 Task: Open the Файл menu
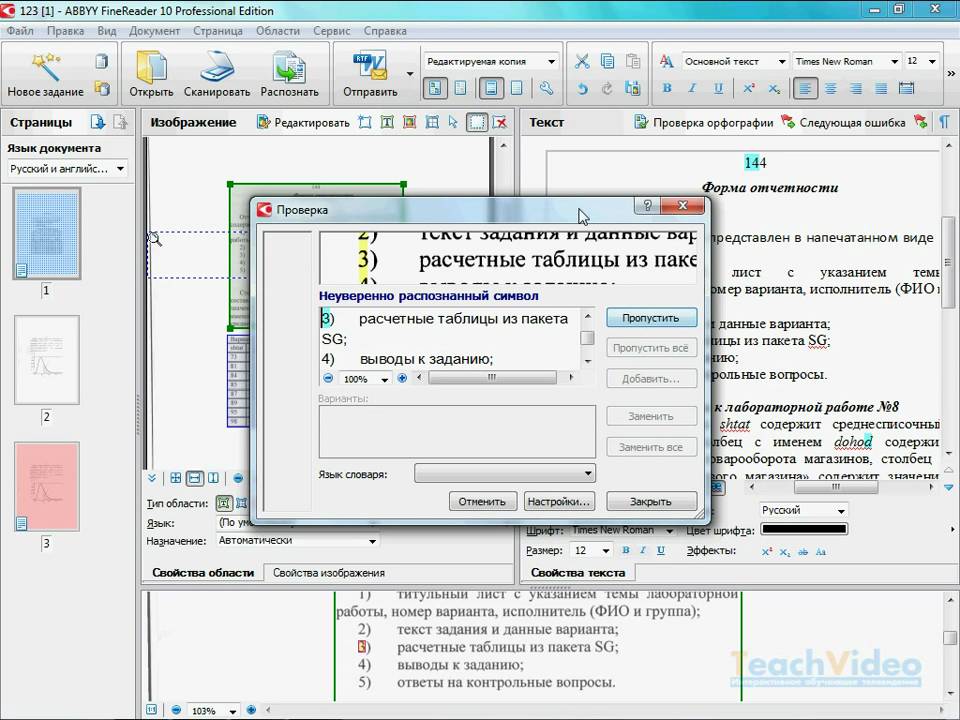click(20, 31)
